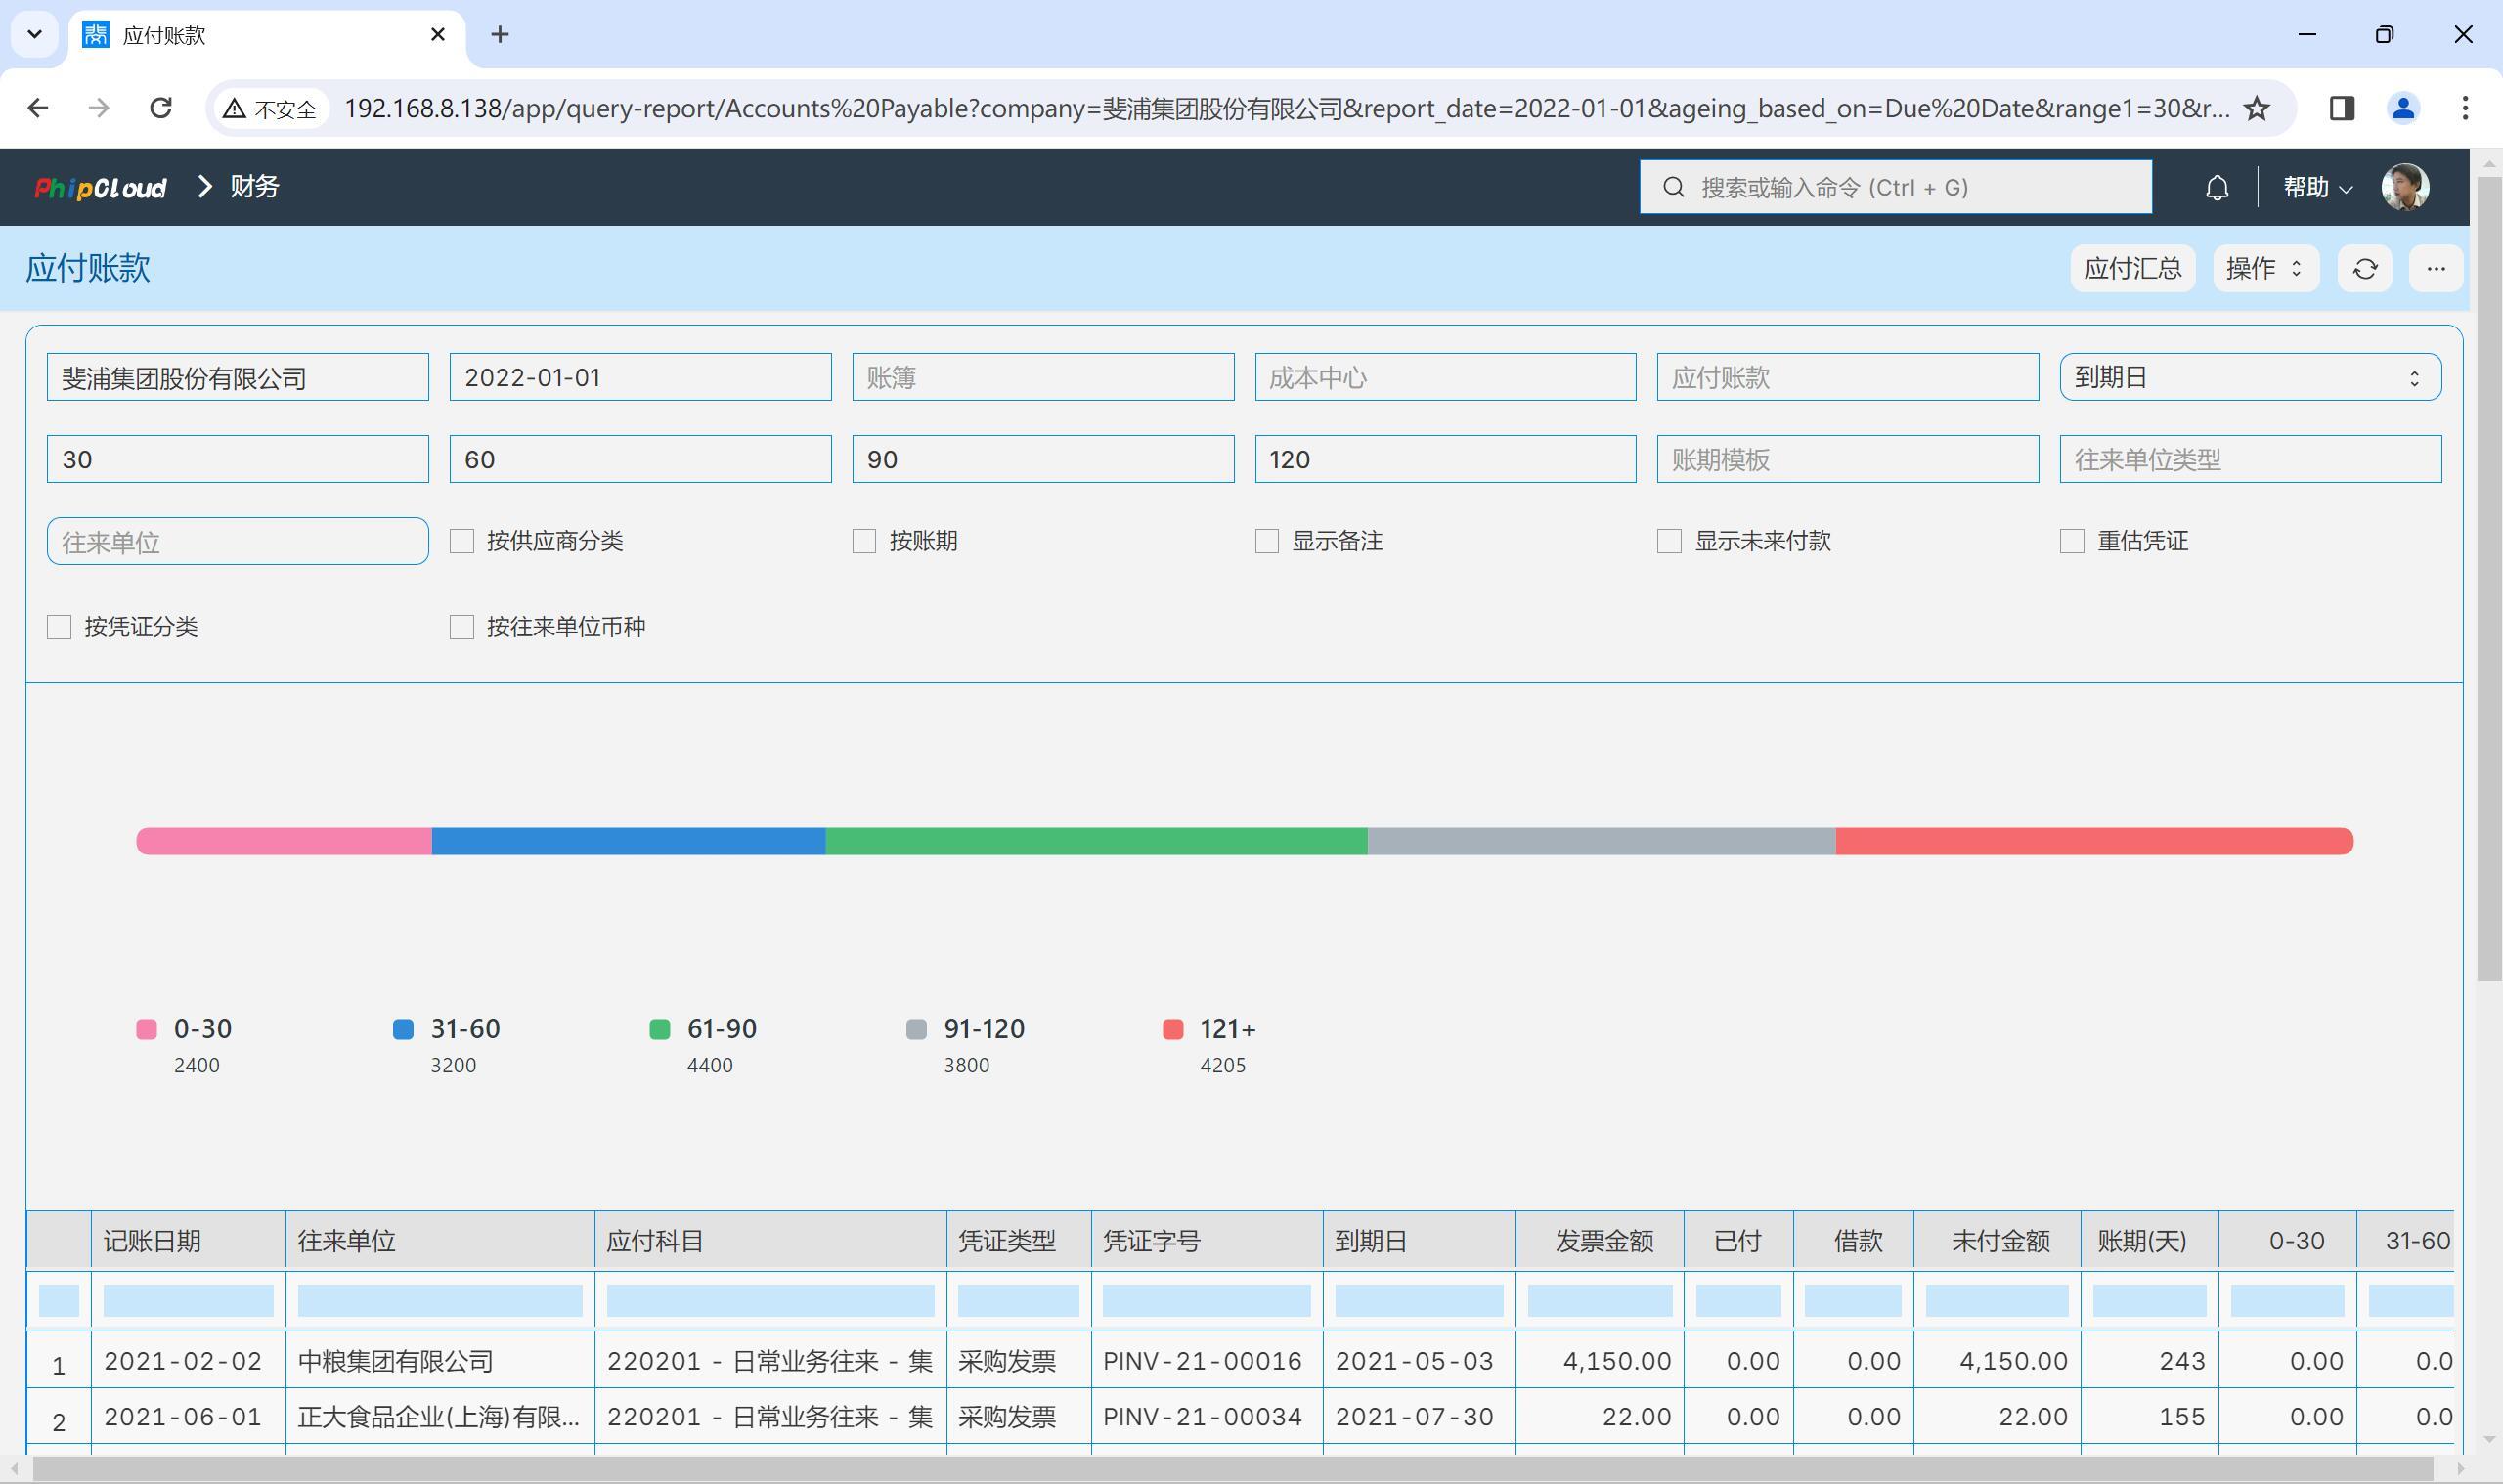Open the 帮助 help menu
The image size is (2503, 1484).
pos(2317,187)
